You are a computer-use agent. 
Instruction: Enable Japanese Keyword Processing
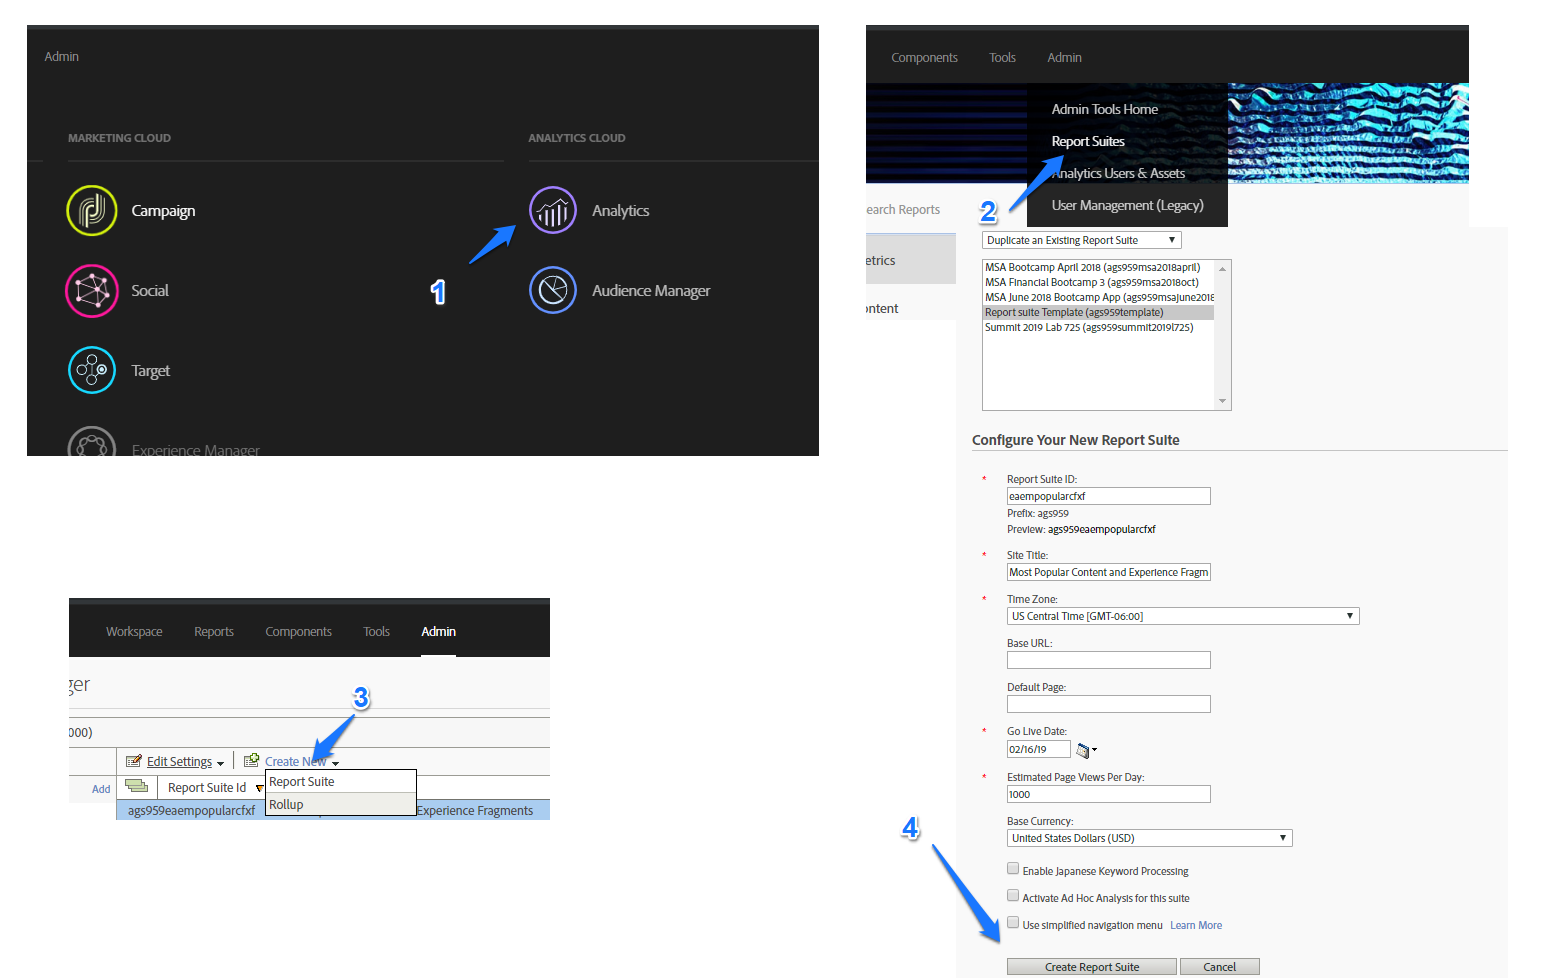(x=1013, y=868)
